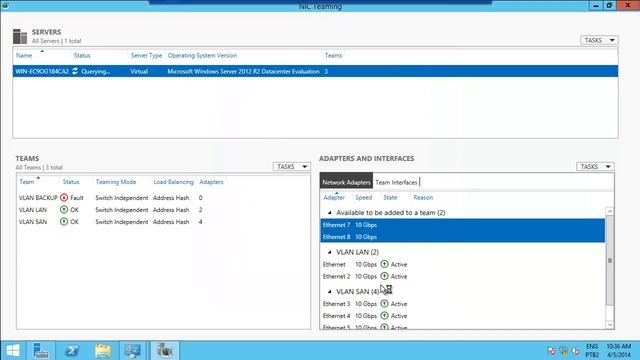Sort servers by Status column
The height and width of the screenshot is (360, 640).
pos(82,56)
